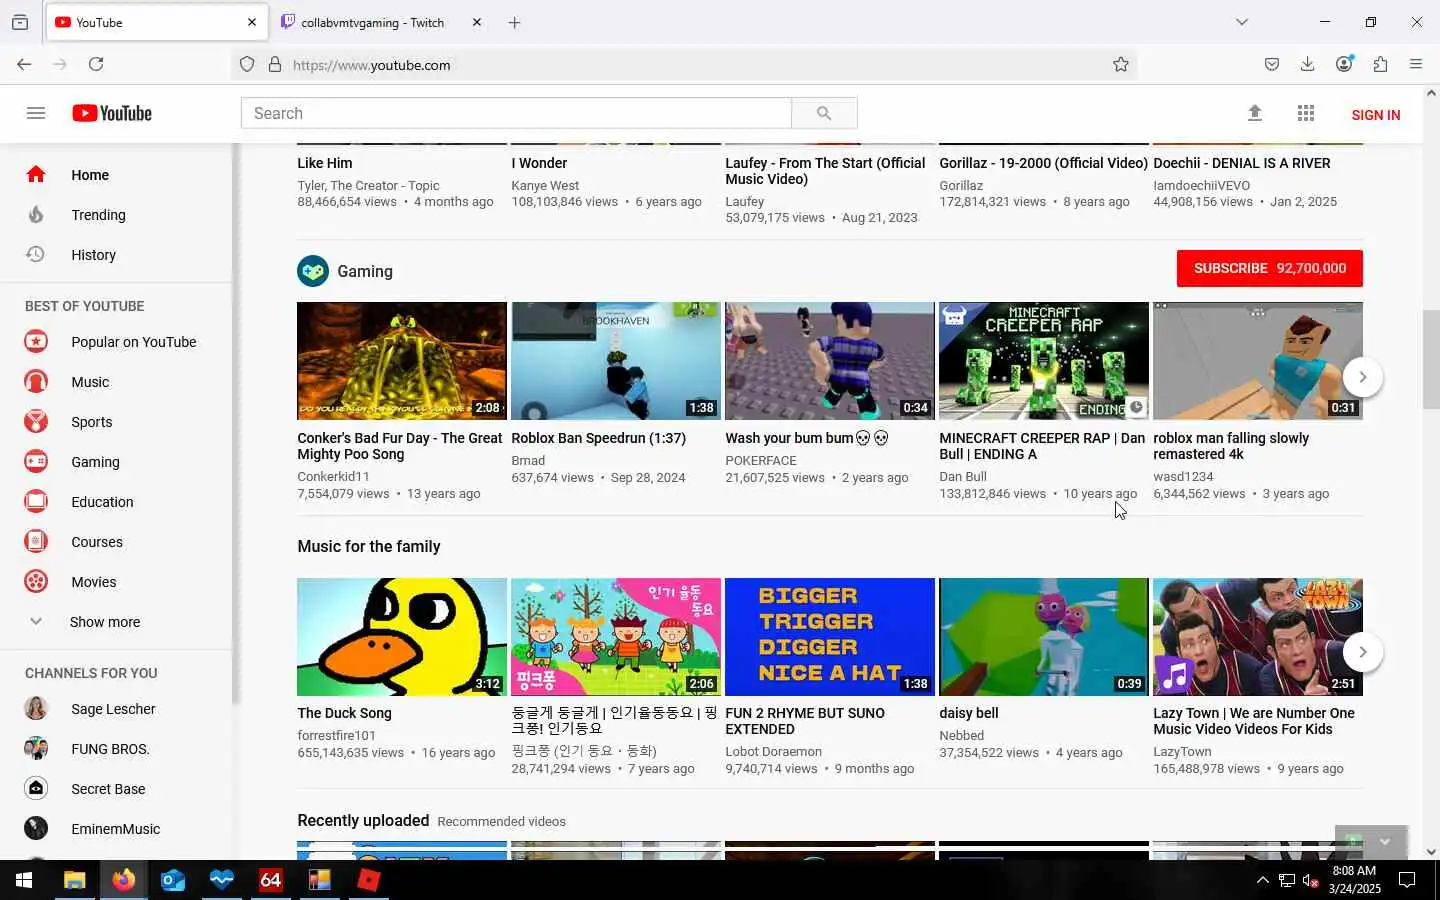Open Movies in the sidebar
This screenshot has height=900, width=1440.
click(94, 582)
